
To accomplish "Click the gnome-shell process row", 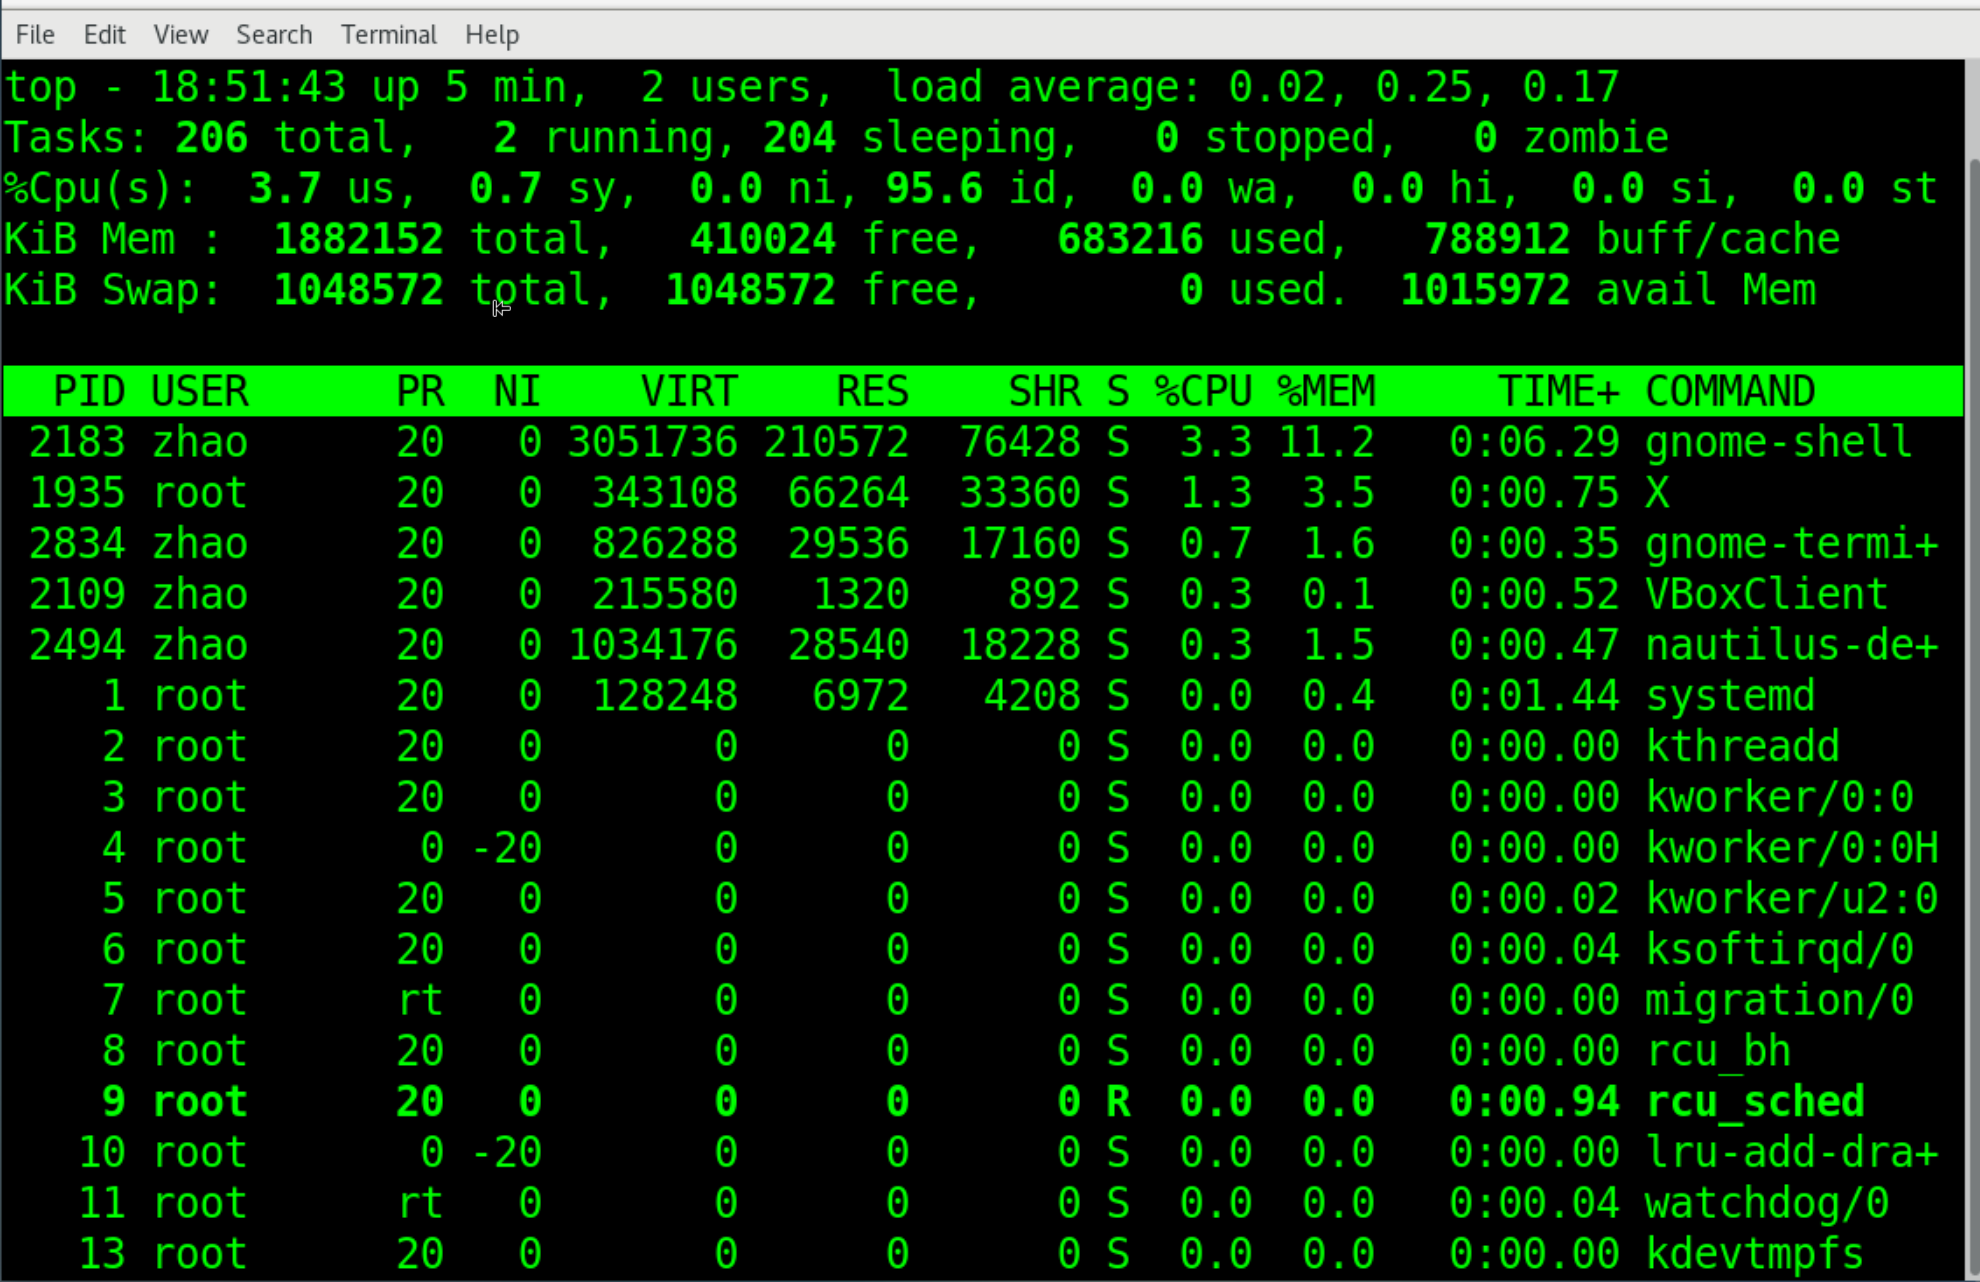I will tap(1778, 442).
